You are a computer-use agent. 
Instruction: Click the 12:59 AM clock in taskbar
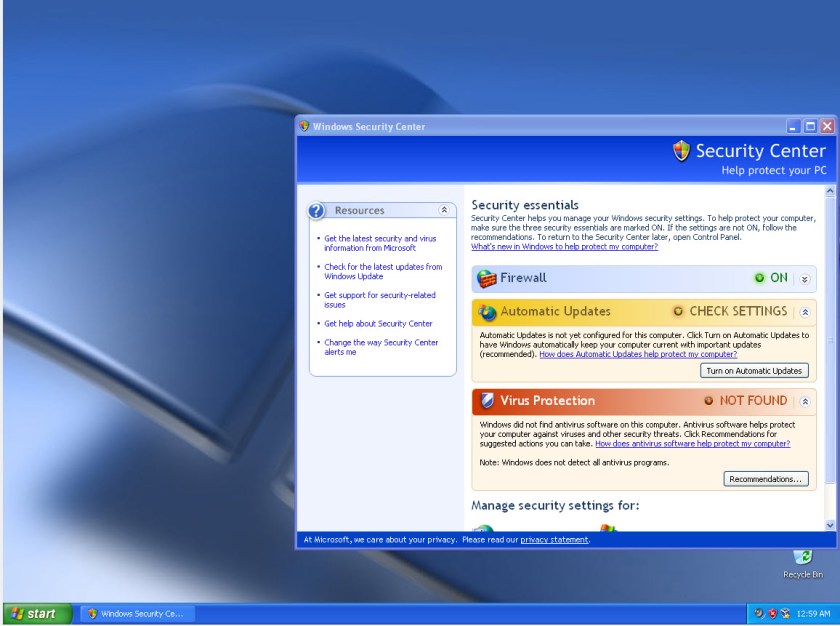pos(813,614)
